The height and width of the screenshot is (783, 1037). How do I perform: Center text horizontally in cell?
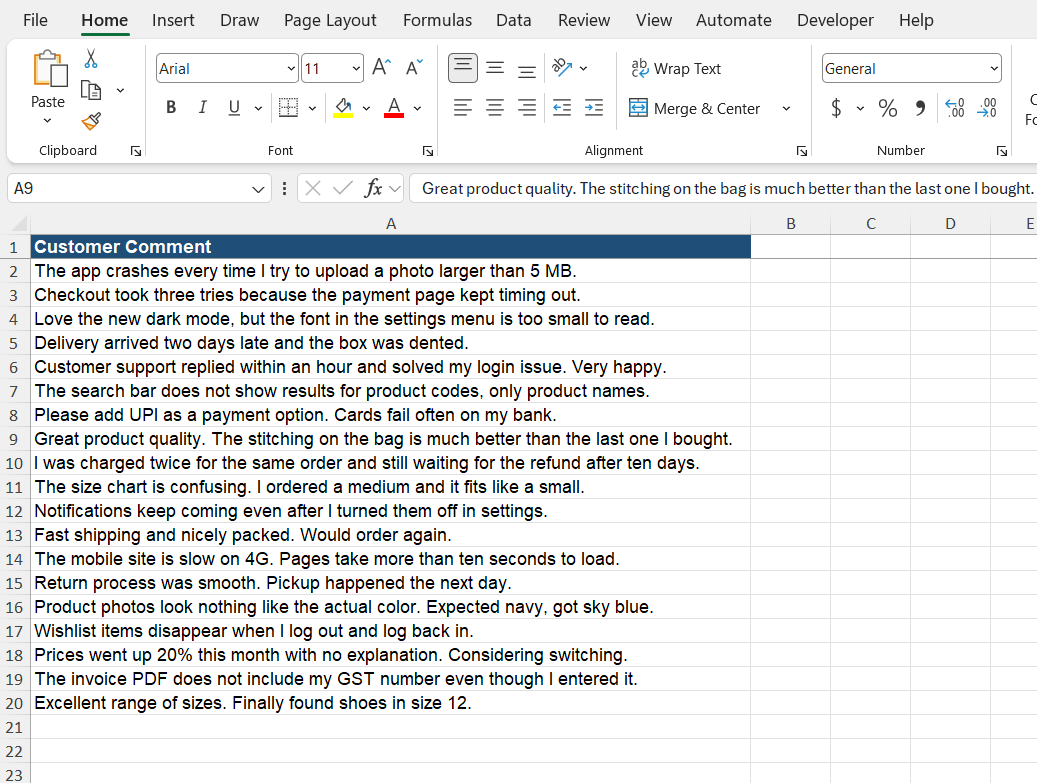click(x=495, y=107)
